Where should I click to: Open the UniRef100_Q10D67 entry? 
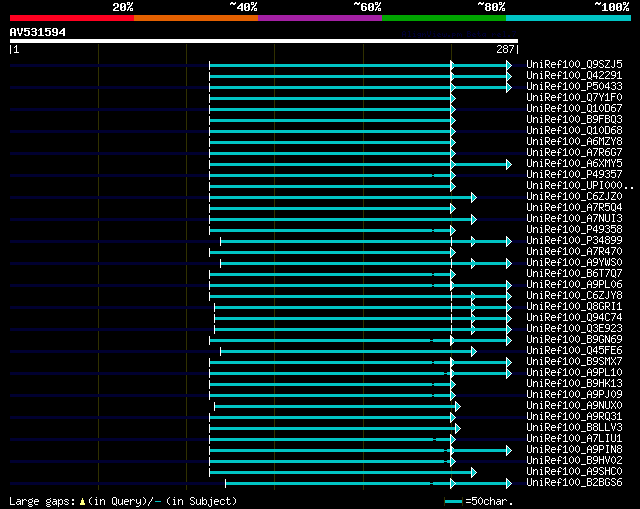(x=574, y=108)
